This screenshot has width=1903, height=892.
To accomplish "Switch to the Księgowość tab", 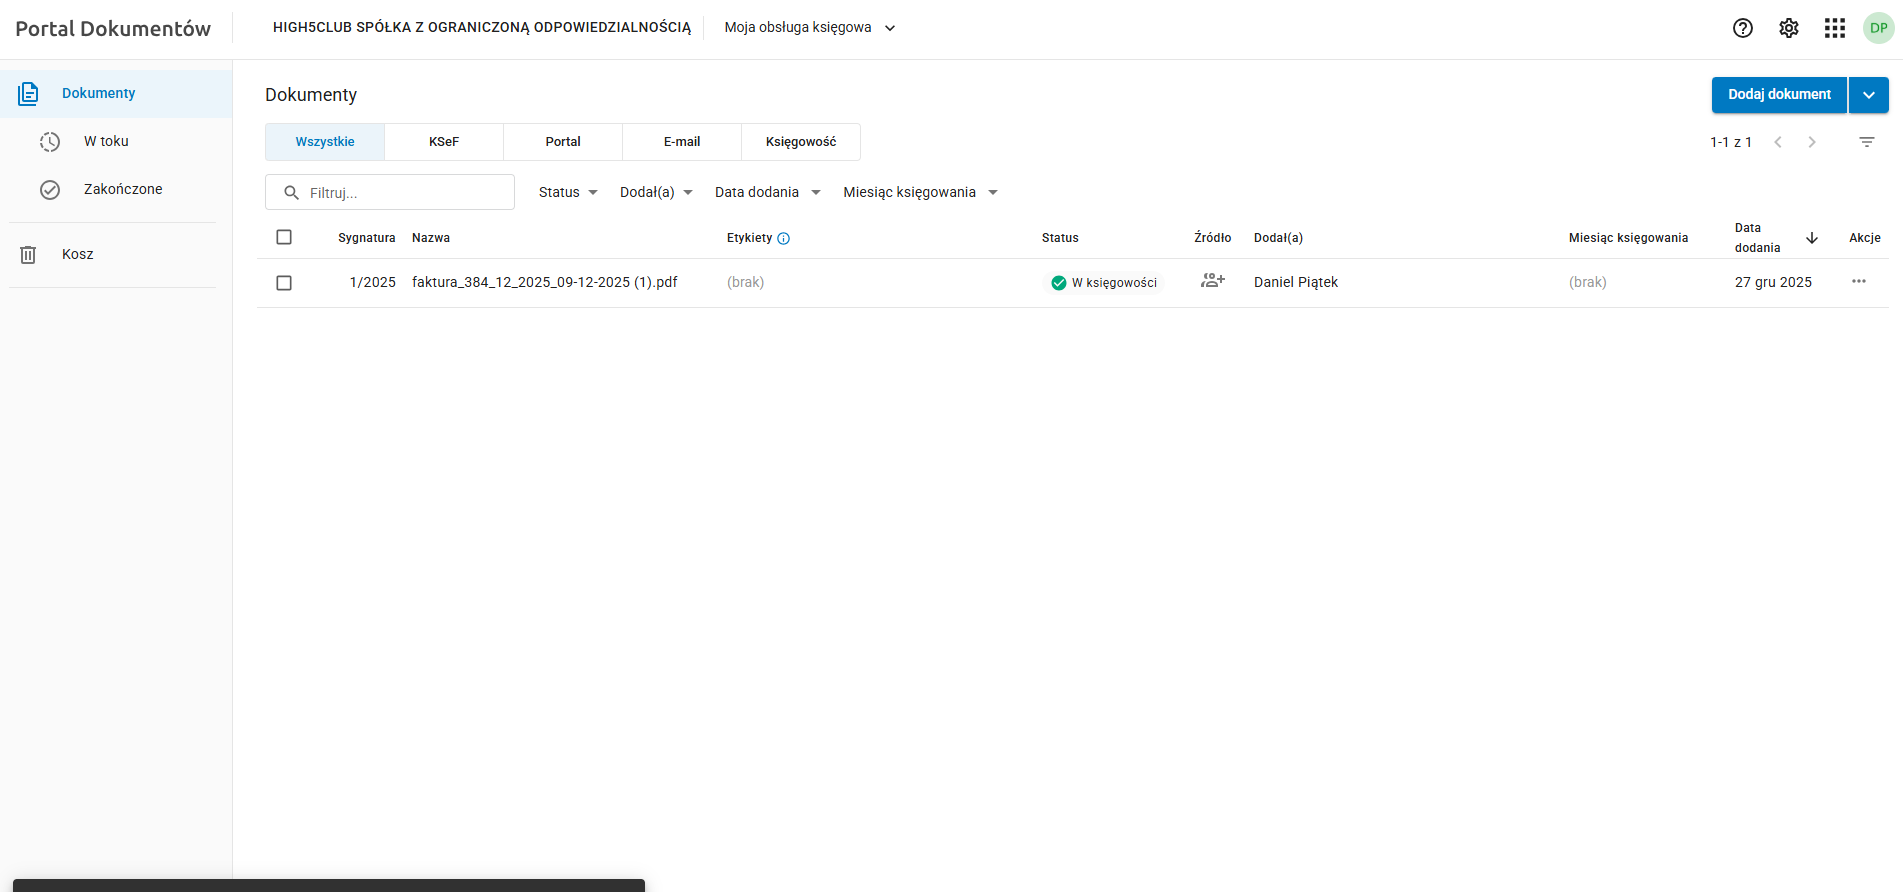I will pyautogui.click(x=801, y=142).
